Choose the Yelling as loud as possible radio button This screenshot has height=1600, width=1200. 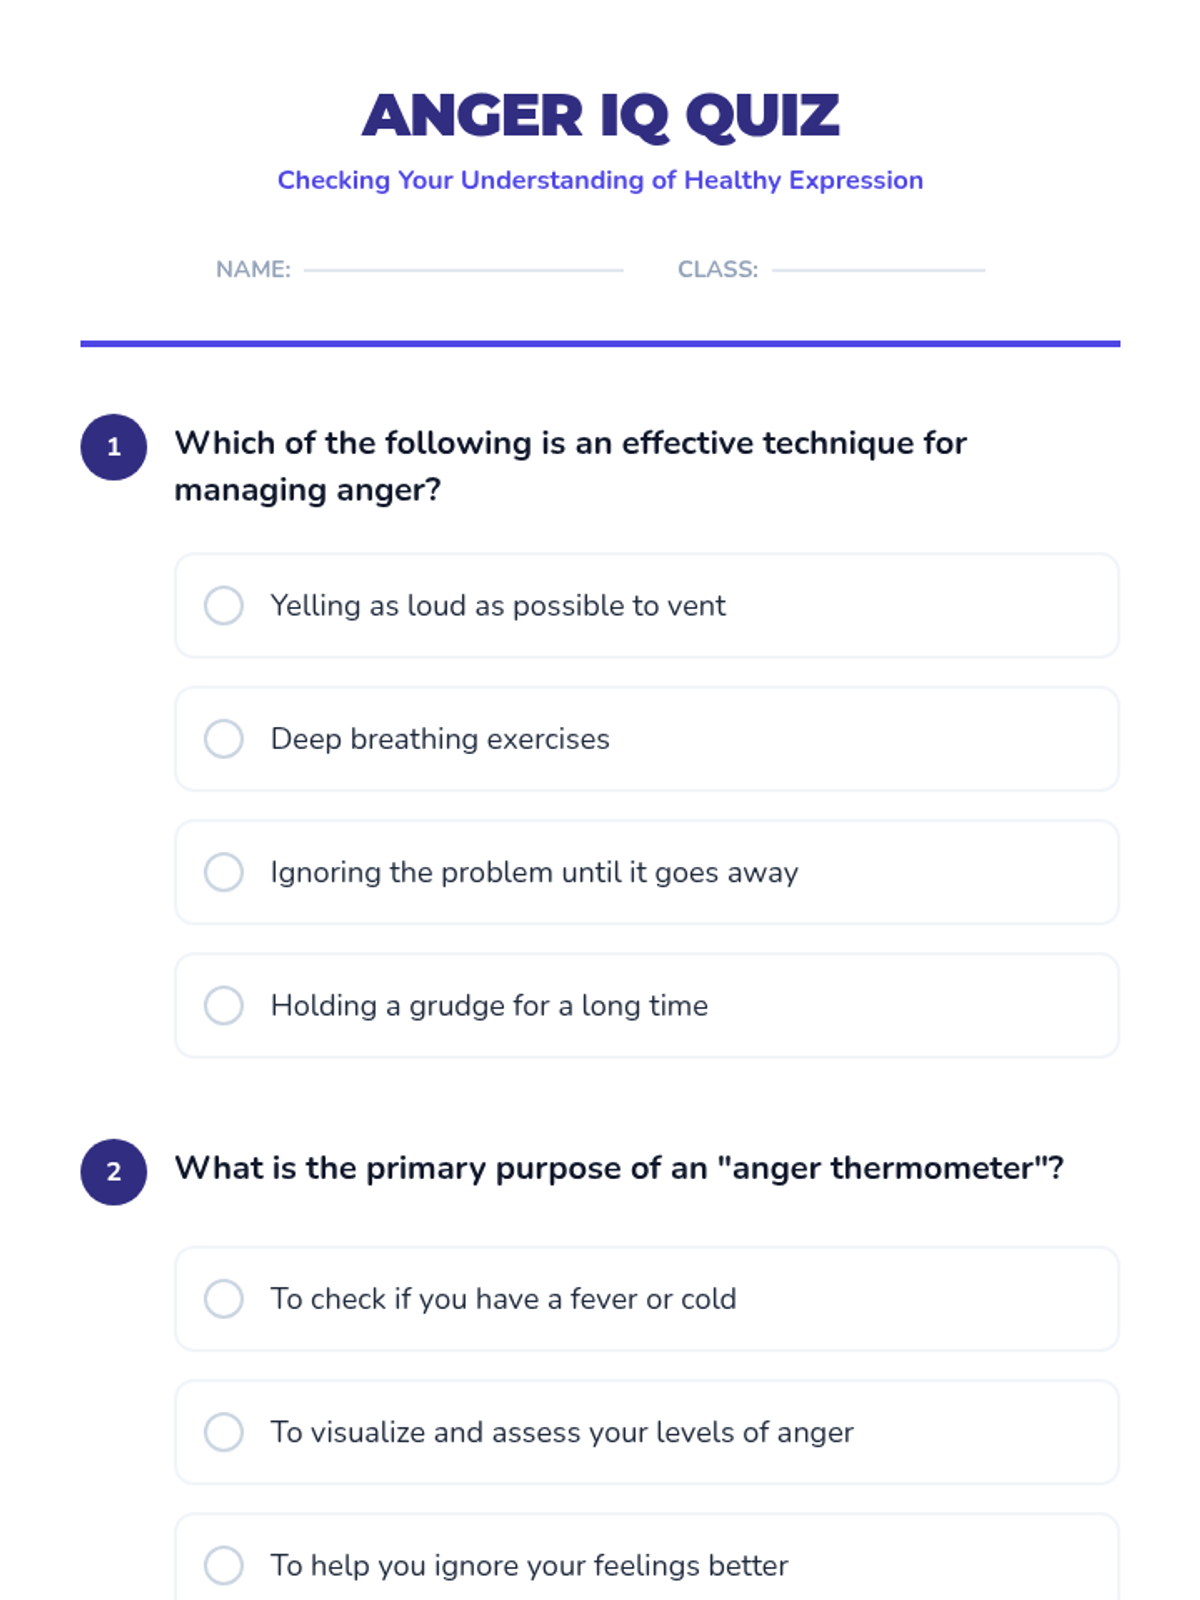[224, 606]
